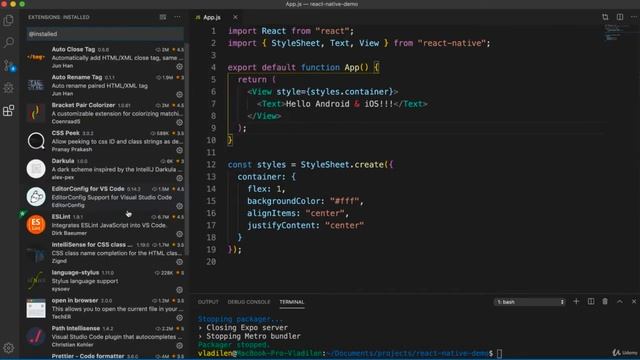Focus the @installed extensions search field
The width and height of the screenshot is (640, 360).
pos(105,34)
